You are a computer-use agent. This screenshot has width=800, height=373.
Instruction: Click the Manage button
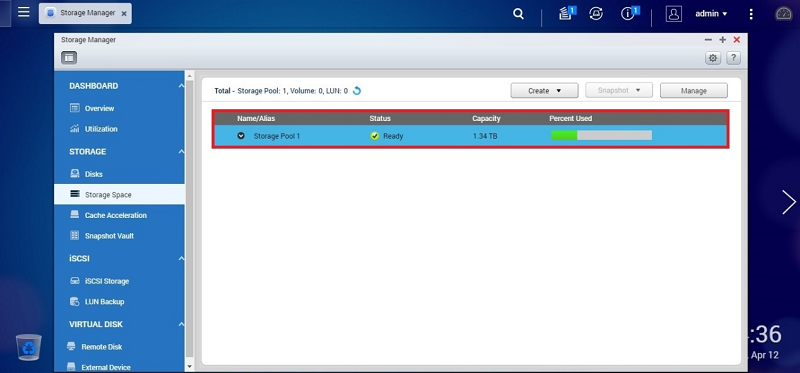click(694, 91)
